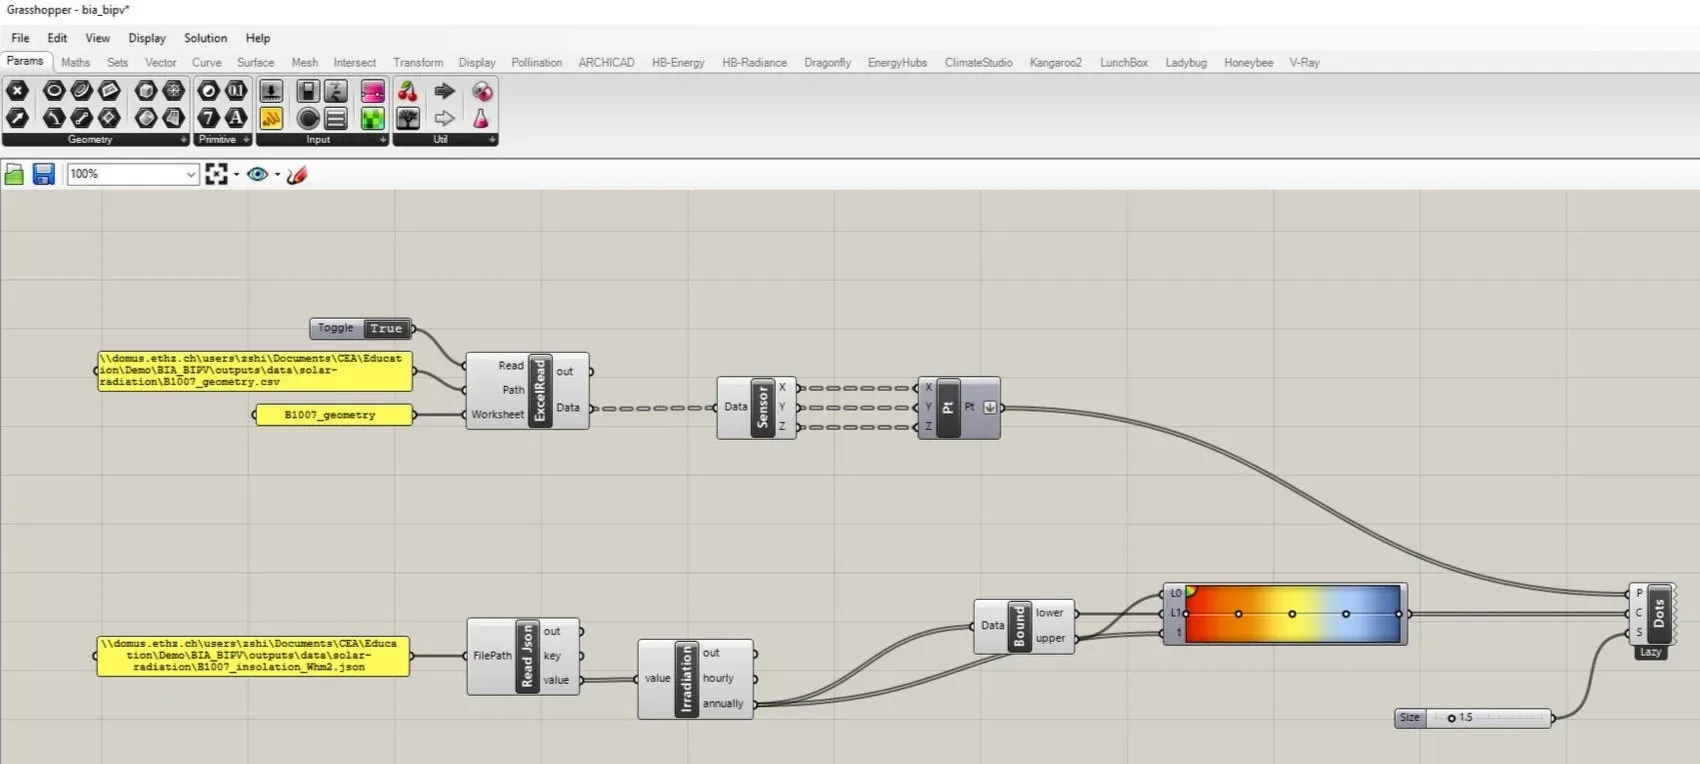The height and width of the screenshot is (764, 1700).
Task: Select the Mesh parameter wireframe icon
Action: 174,91
